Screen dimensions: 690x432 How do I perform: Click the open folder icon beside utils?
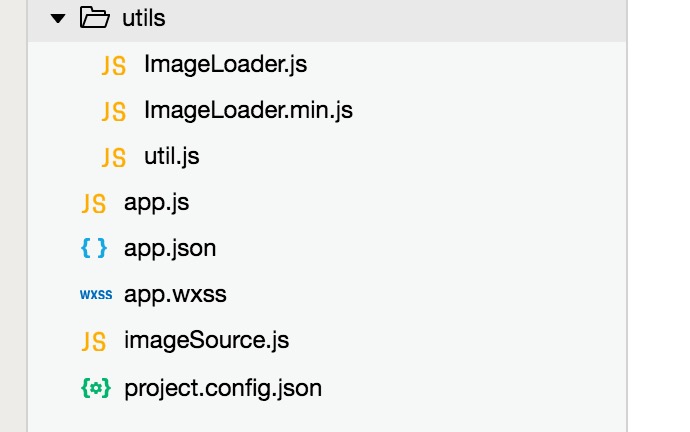(95, 18)
